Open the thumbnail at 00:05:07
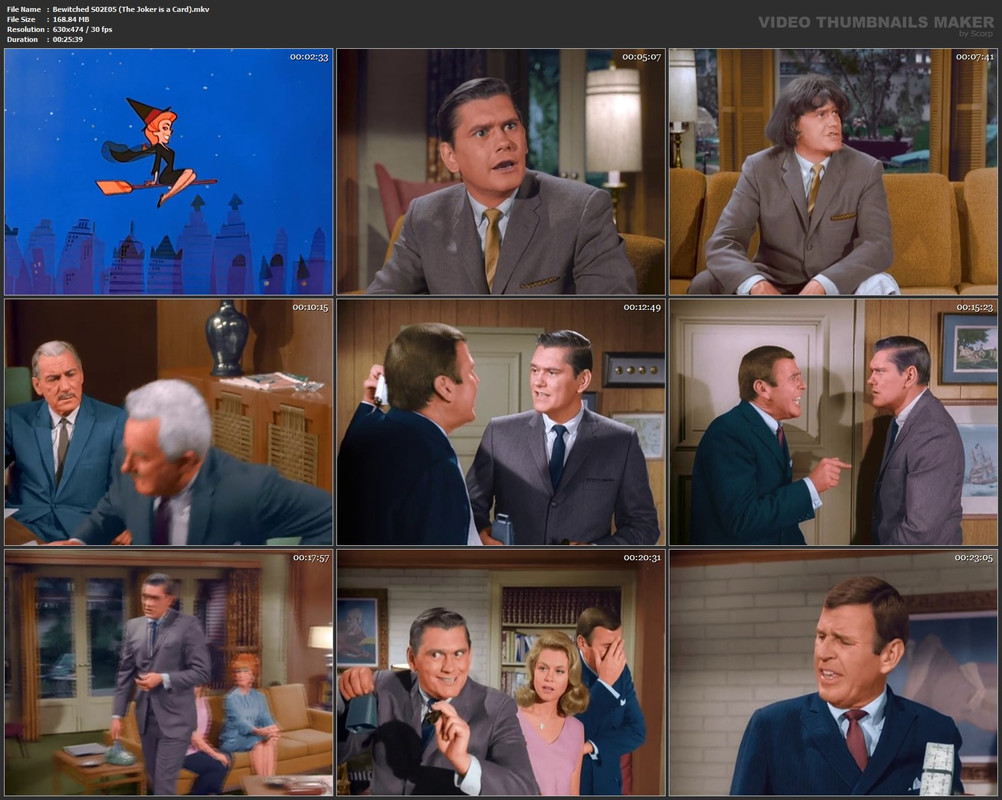The image size is (1002, 800). point(501,172)
